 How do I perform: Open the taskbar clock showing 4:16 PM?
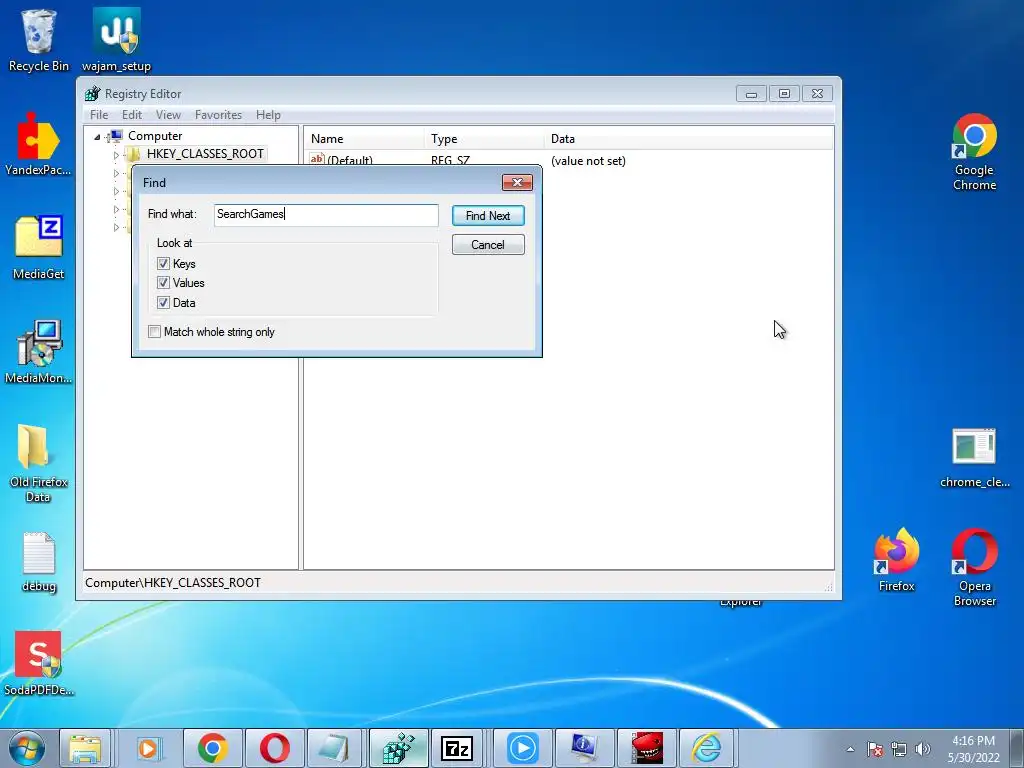click(973, 749)
